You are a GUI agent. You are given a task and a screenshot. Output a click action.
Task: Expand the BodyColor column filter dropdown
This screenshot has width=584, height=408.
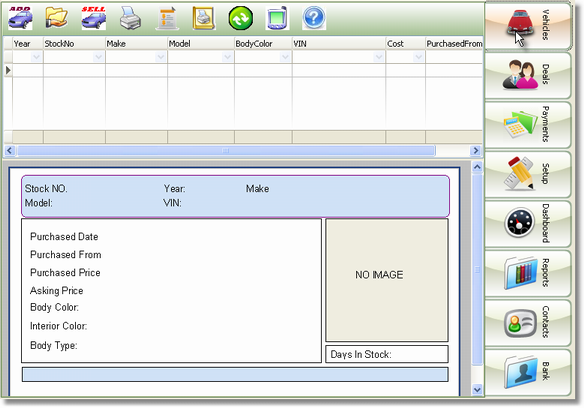(285, 57)
